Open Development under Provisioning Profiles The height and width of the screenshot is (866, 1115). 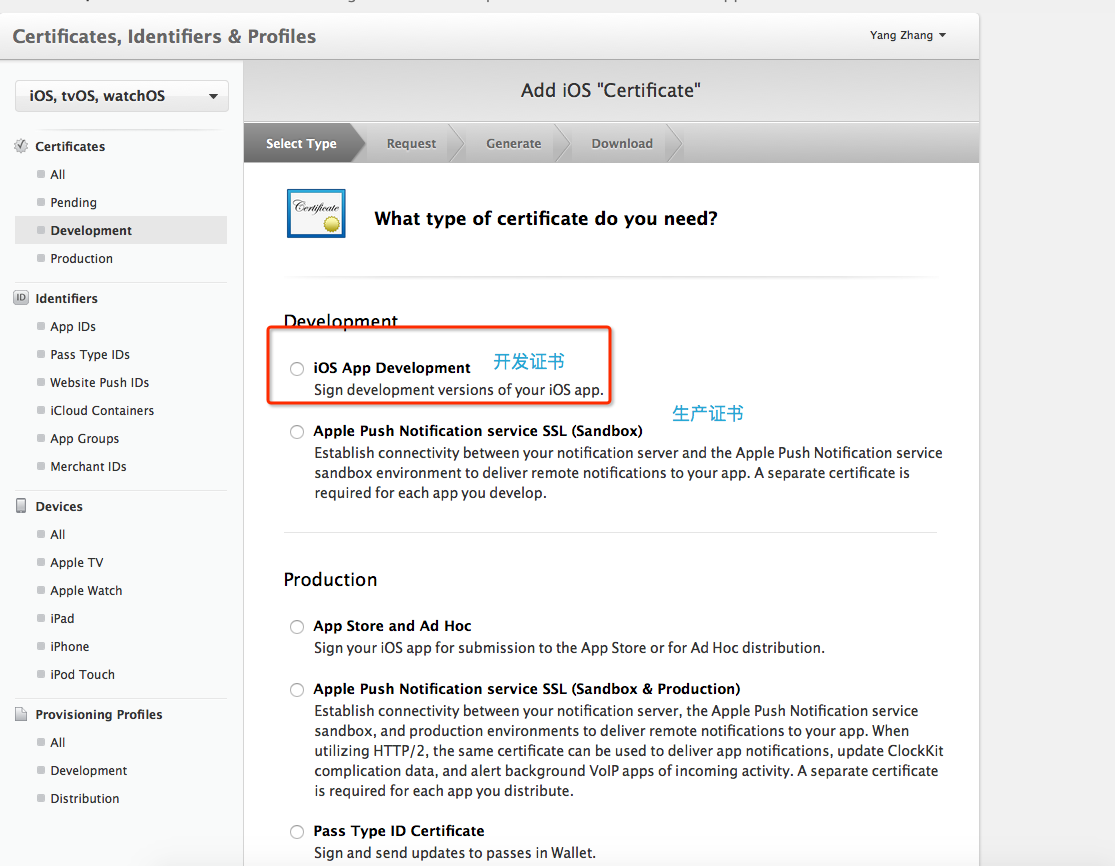[88, 770]
